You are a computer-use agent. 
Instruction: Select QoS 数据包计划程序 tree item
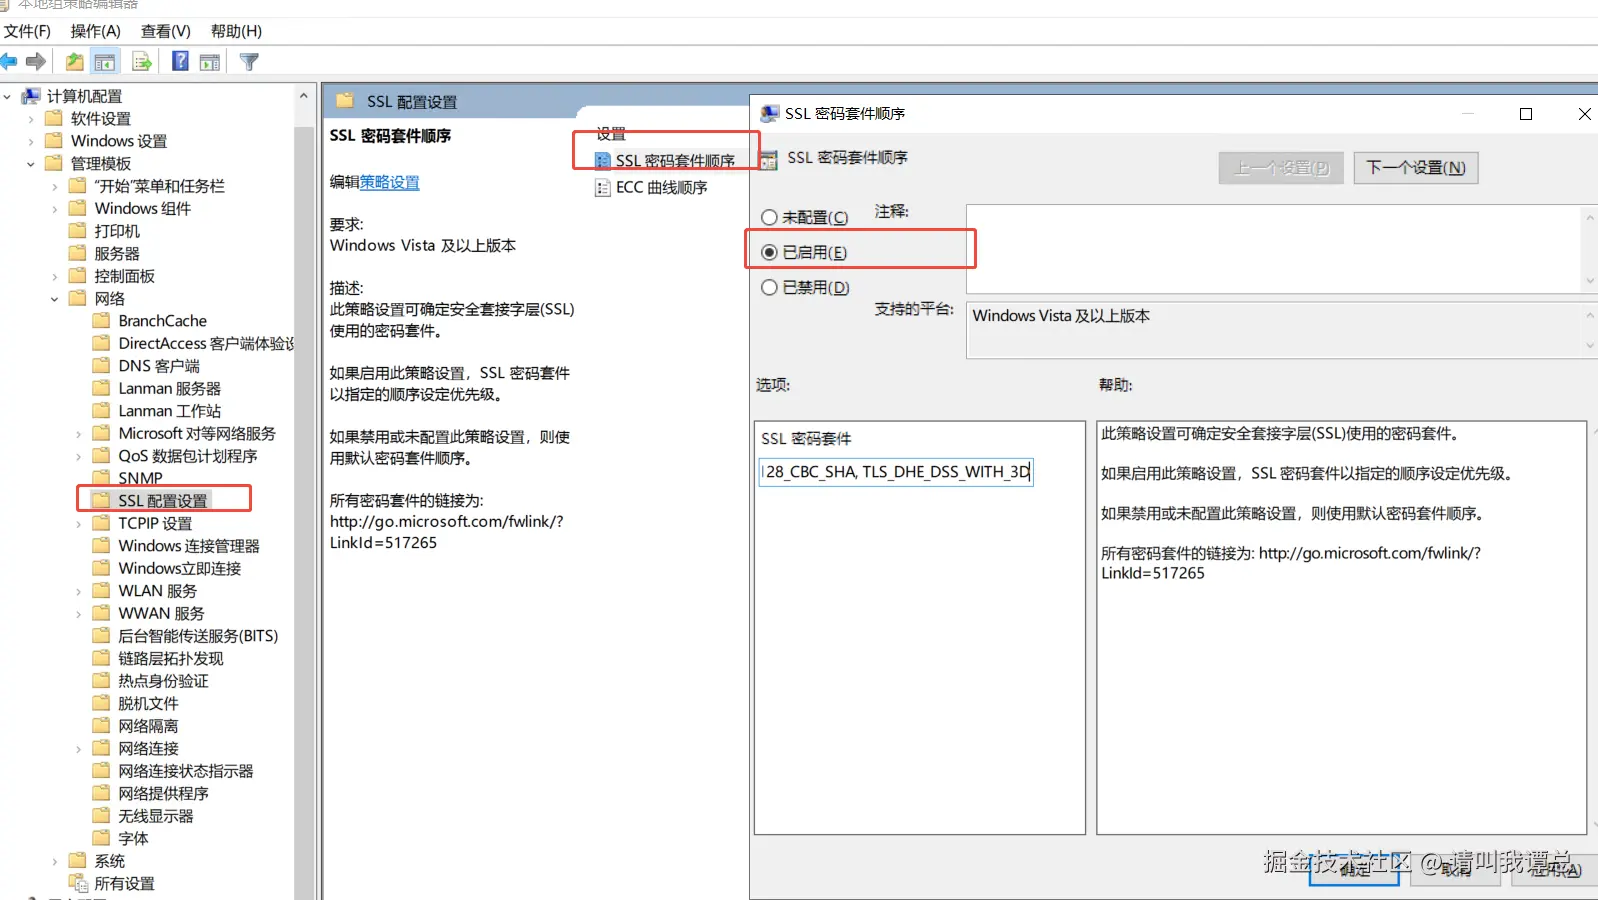[188, 455]
